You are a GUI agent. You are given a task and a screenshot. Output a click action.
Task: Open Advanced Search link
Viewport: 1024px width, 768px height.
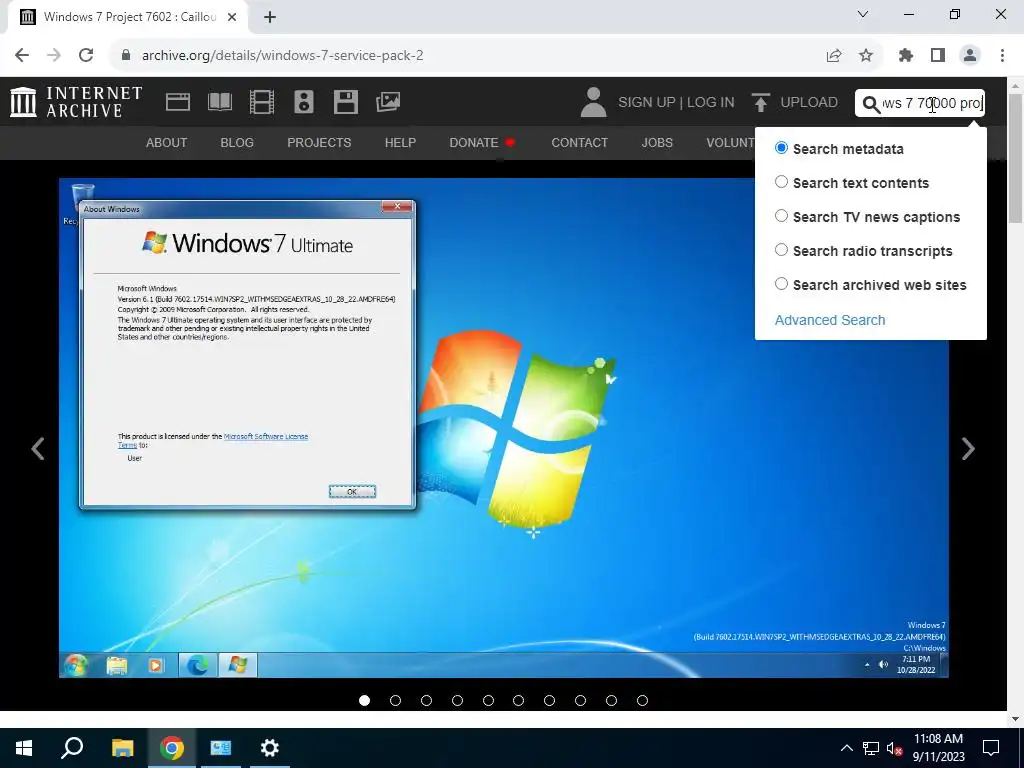[830, 320]
